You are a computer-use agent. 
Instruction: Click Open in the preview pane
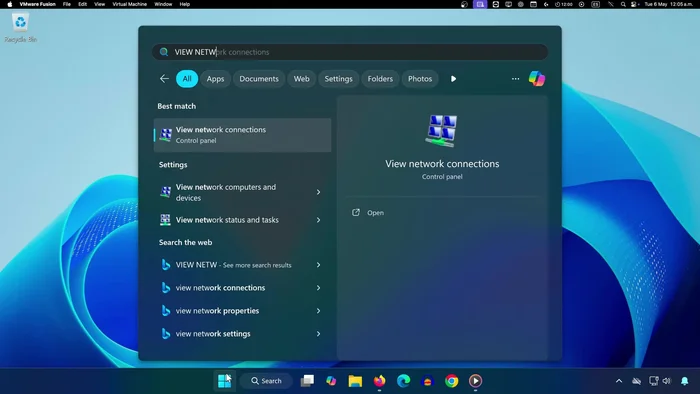(369, 213)
